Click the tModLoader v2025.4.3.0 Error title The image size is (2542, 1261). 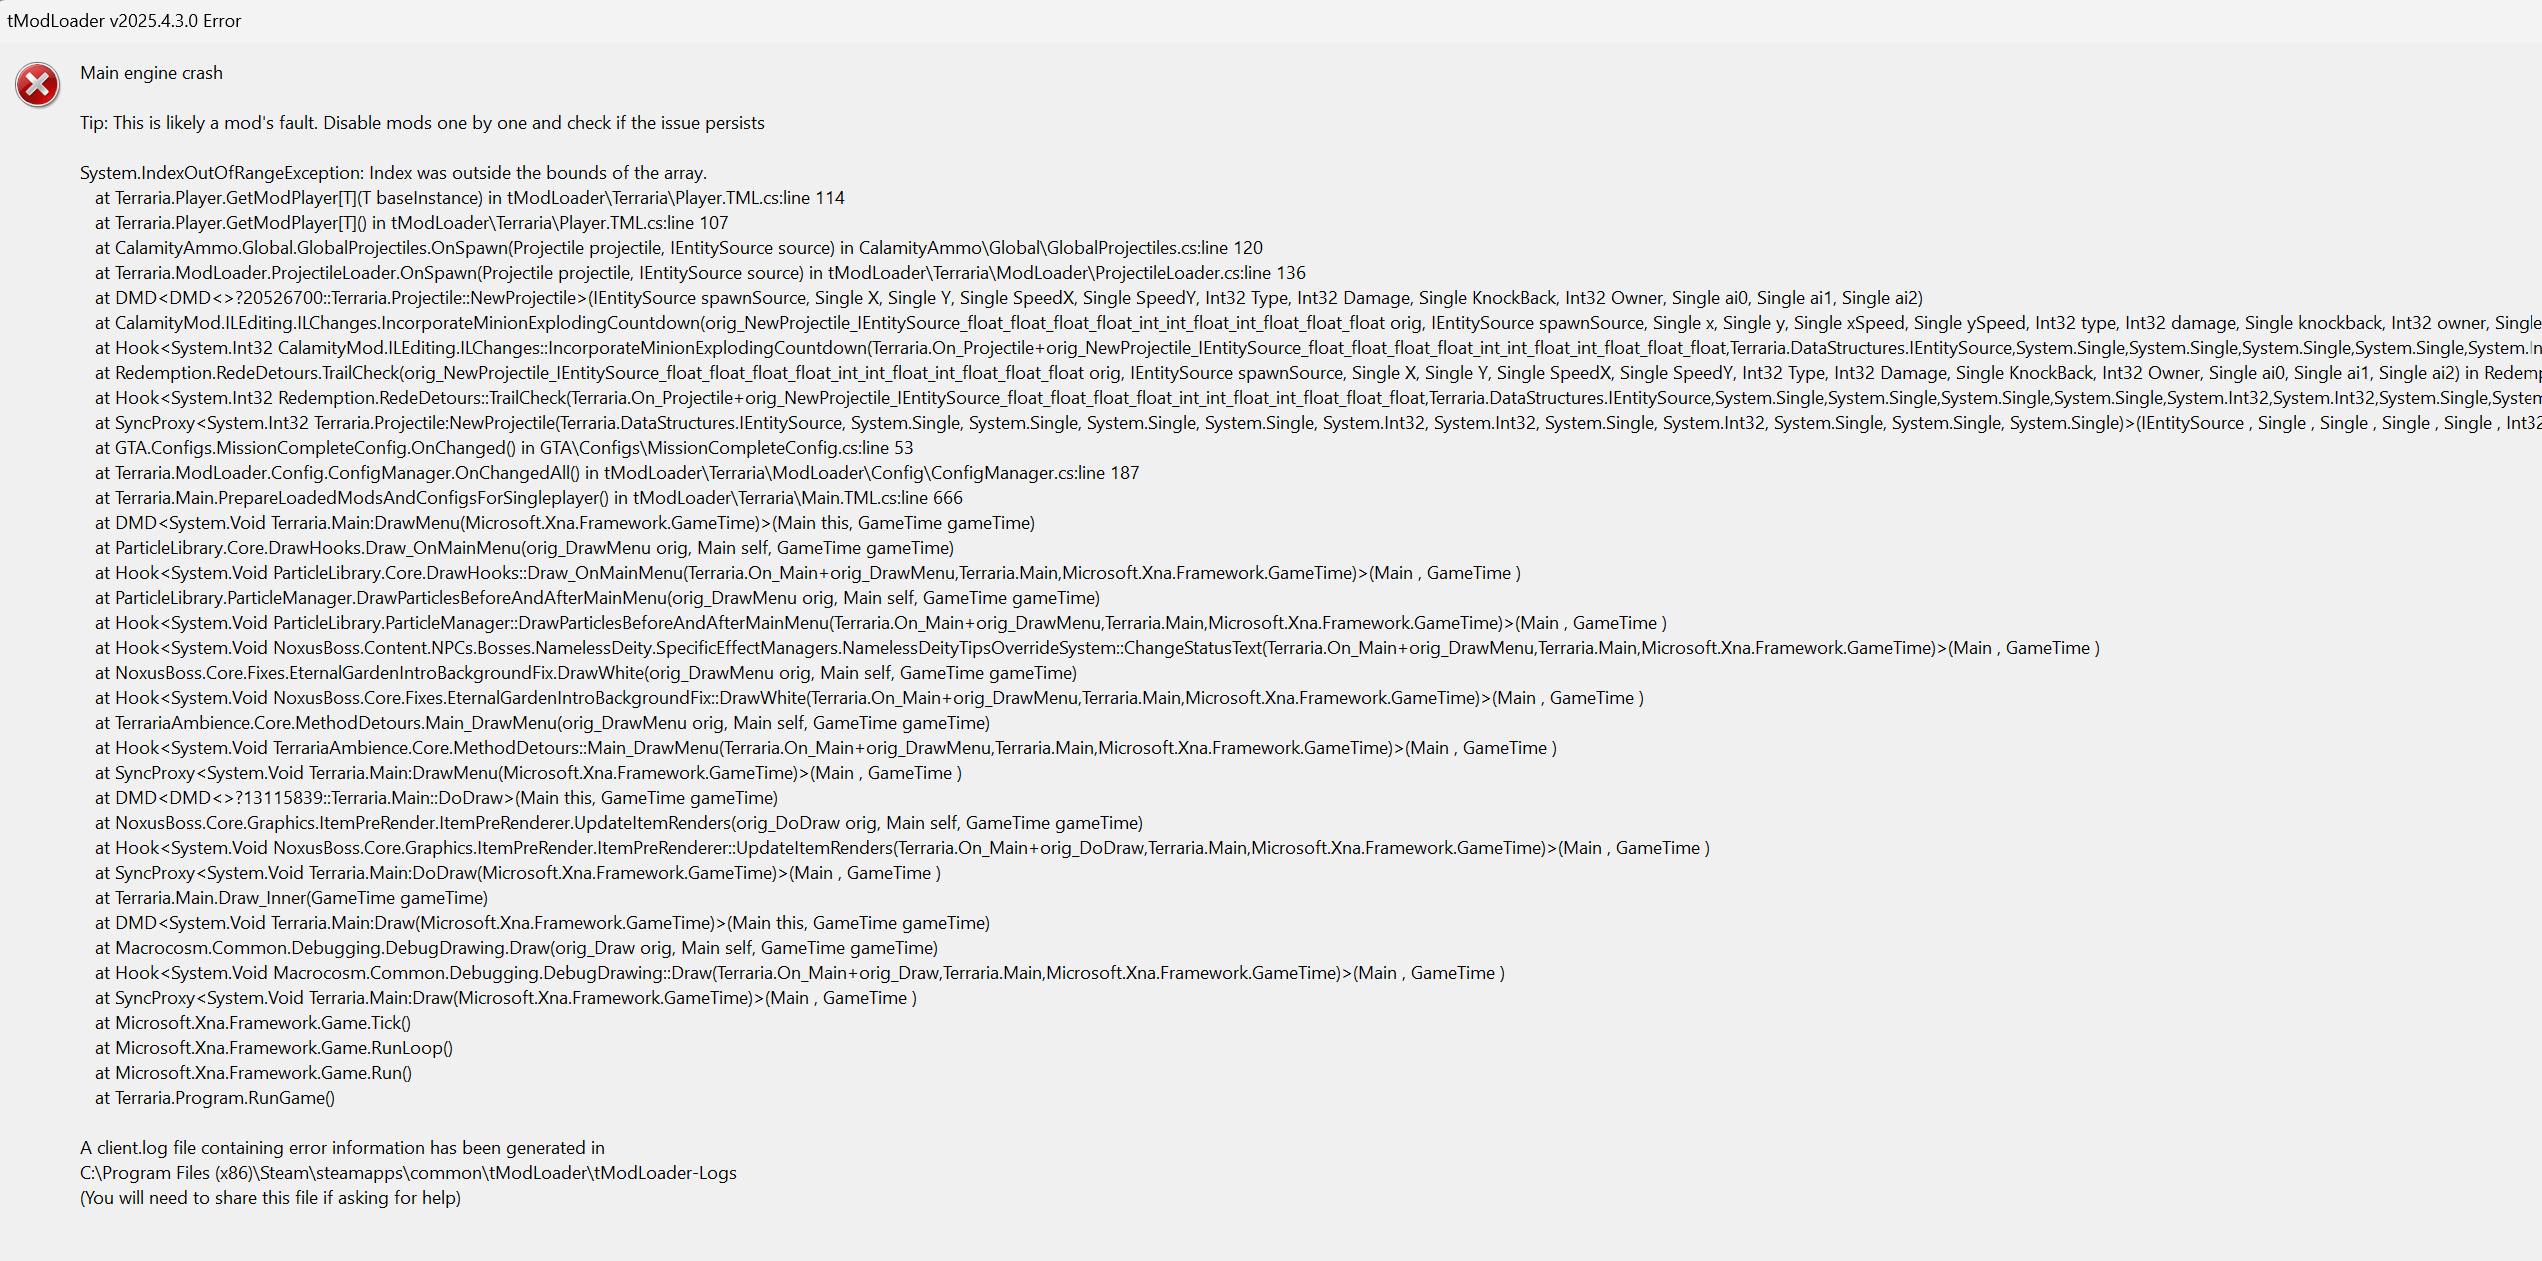124,21
